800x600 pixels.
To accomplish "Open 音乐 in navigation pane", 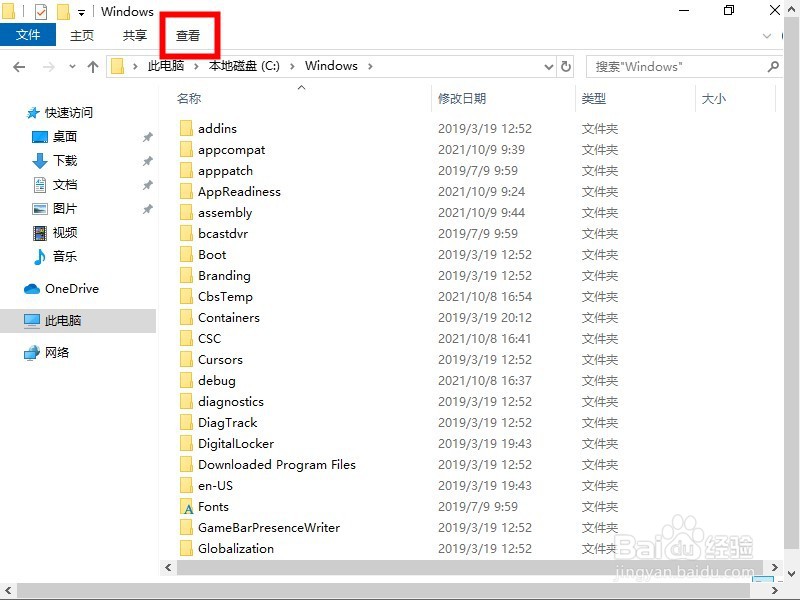I will 65,257.
